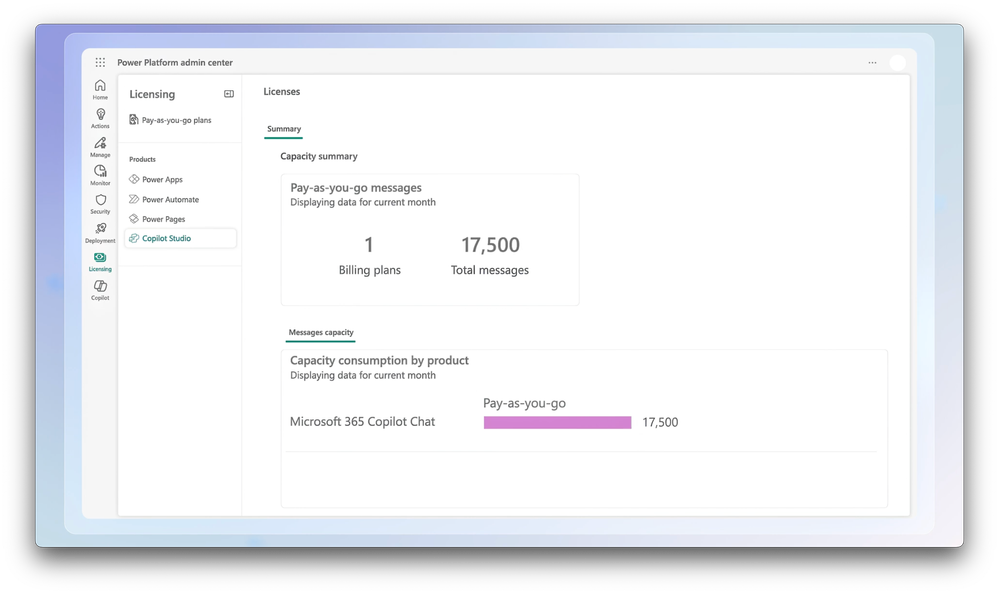Viewport: 999px width, 594px height.
Task: Open Copilot in the left rail
Action: click(100, 290)
